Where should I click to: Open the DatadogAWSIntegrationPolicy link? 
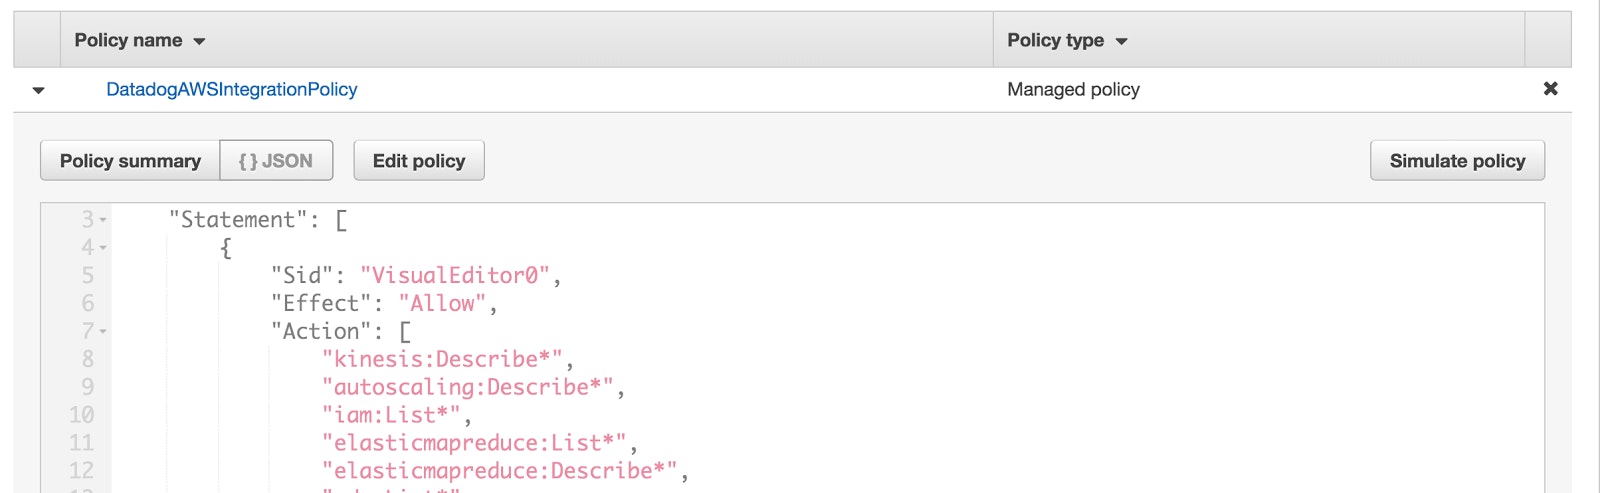point(231,89)
